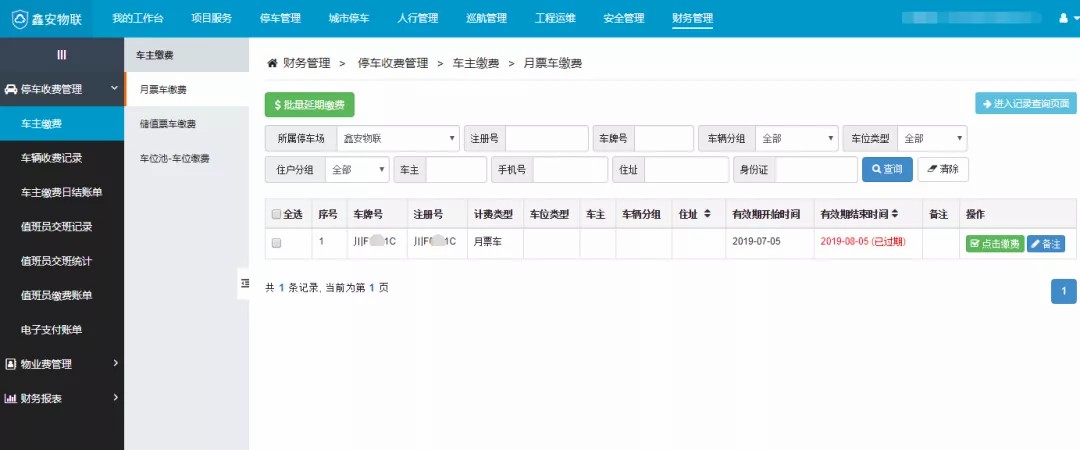Click the 备注 pencil edit button
The height and width of the screenshot is (450, 1080).
pyautogui.click(x=1045, y=243)
